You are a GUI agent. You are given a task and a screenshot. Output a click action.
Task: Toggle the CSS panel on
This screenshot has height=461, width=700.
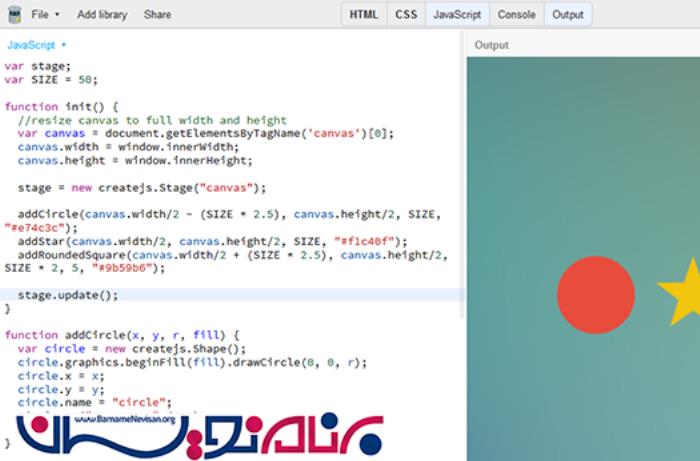tap(406, 15)
